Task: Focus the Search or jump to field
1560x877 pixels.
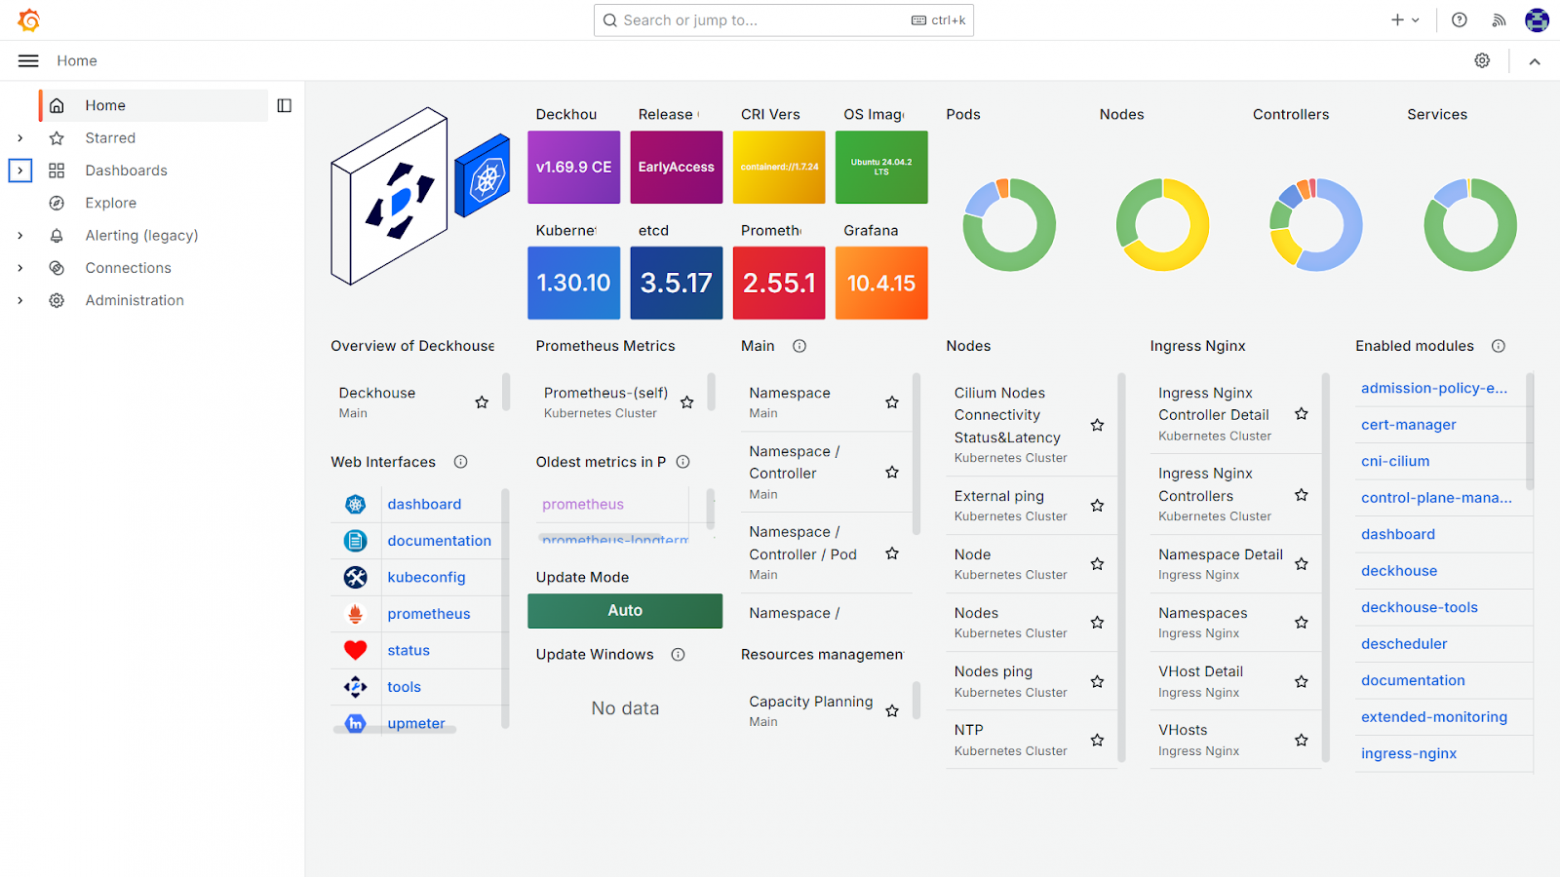Action: 783,20
